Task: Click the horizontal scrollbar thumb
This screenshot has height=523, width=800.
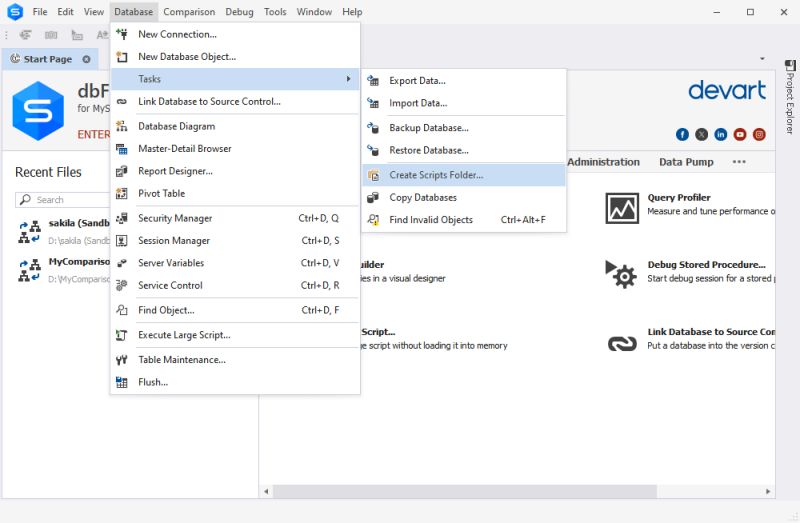Action: [465, 491]
